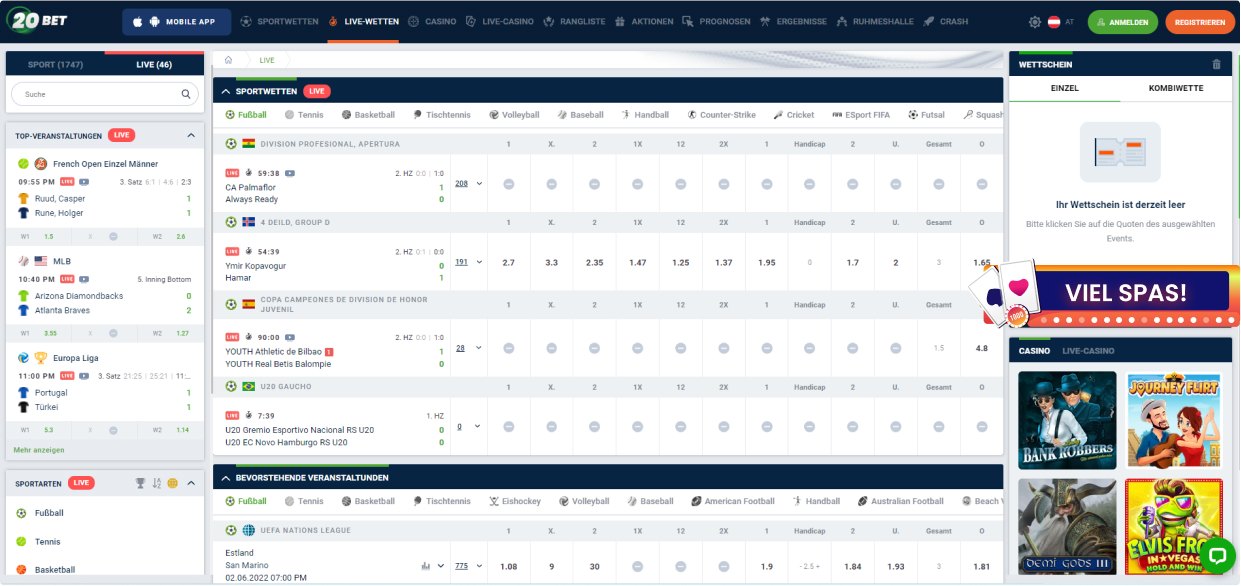
Task: Switch to the LIVE (46) tab
Action: click(154, 65)
